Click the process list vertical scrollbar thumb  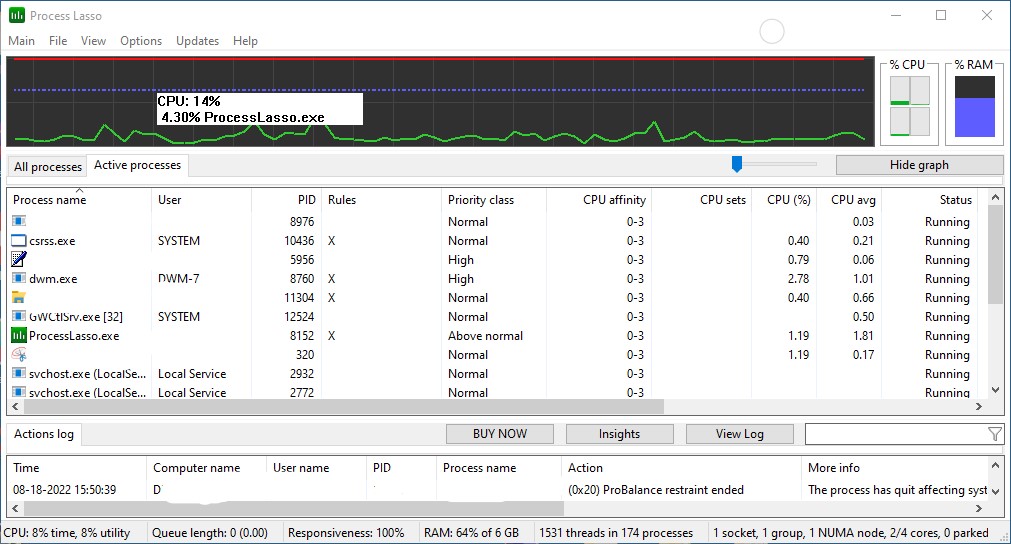pyautogui.click(x=996, y=255)
